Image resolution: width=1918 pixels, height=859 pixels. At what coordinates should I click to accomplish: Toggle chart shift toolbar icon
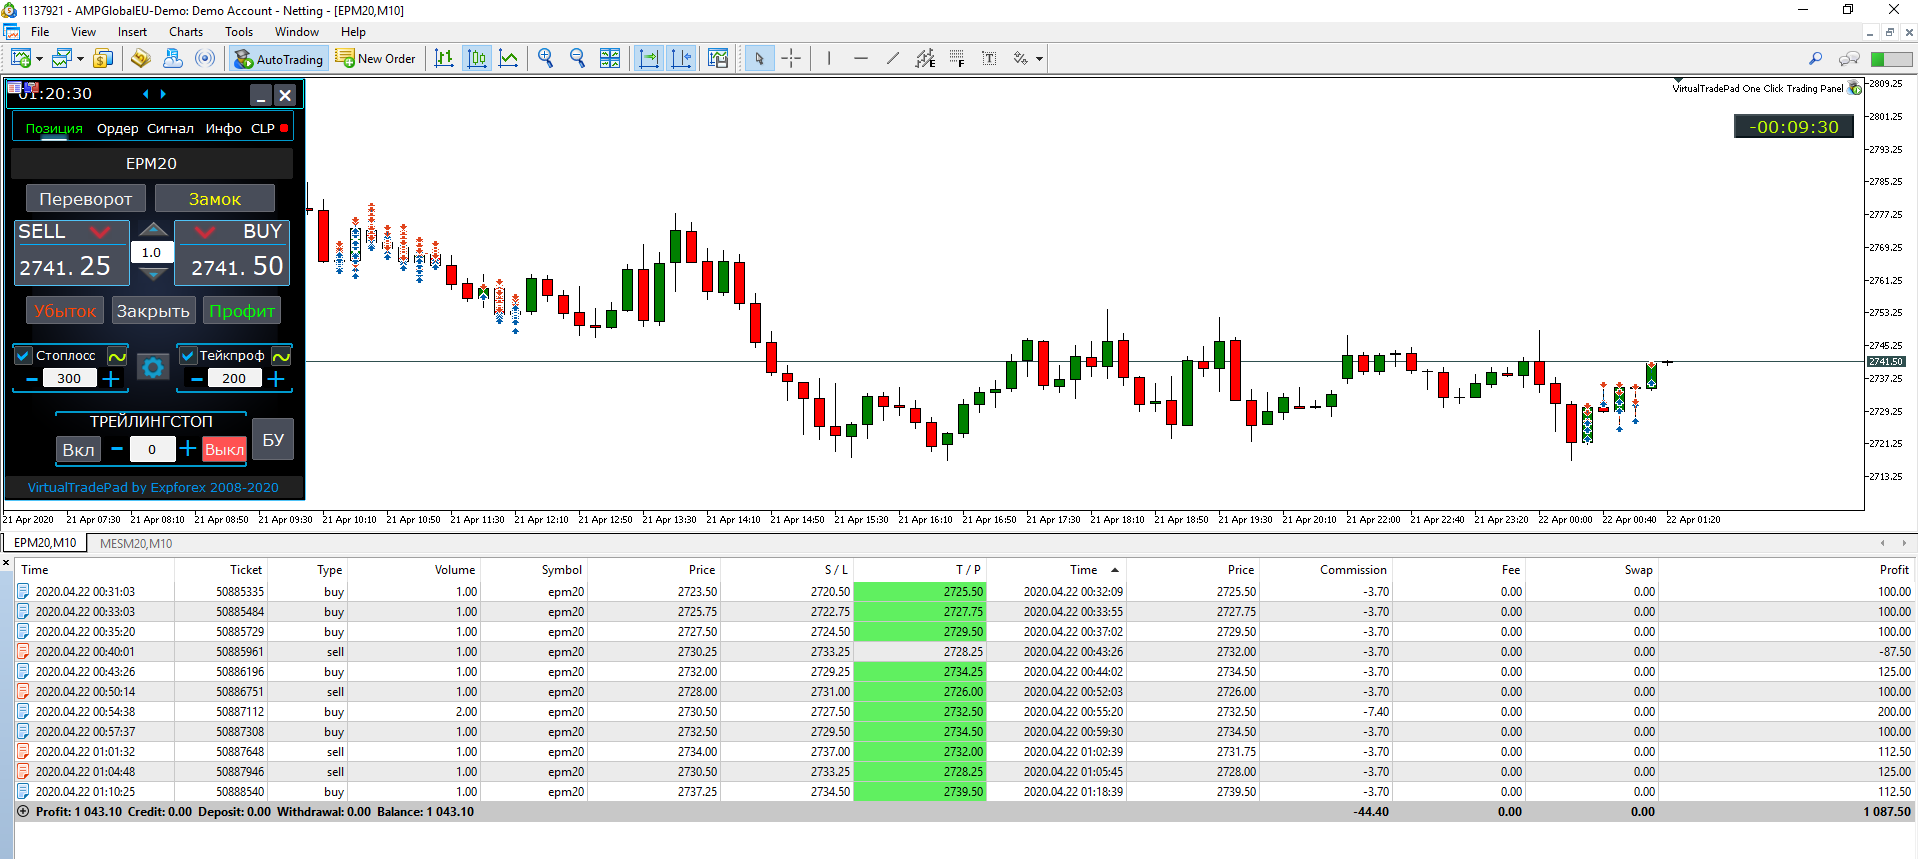(x=682, y=59)
